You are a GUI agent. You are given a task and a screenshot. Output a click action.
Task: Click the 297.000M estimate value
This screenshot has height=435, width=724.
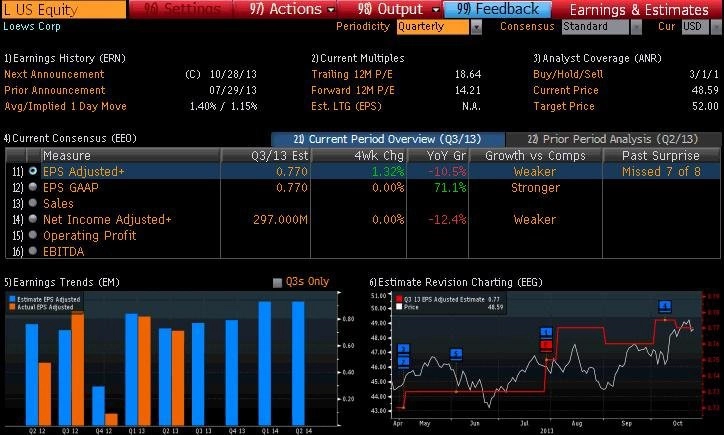[280, 219]
